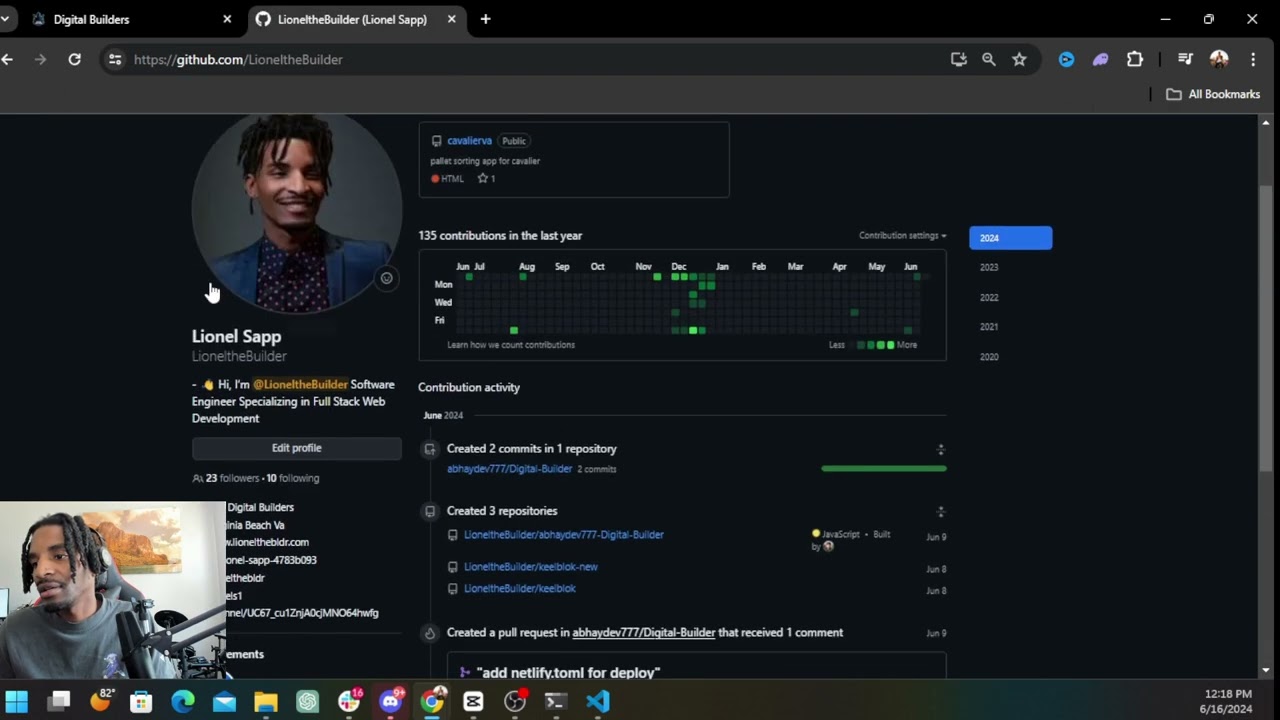This screenshot has height=720, width=1280.
Task: Open CapCut from the taskbar
Action: [x=474, y=701]
